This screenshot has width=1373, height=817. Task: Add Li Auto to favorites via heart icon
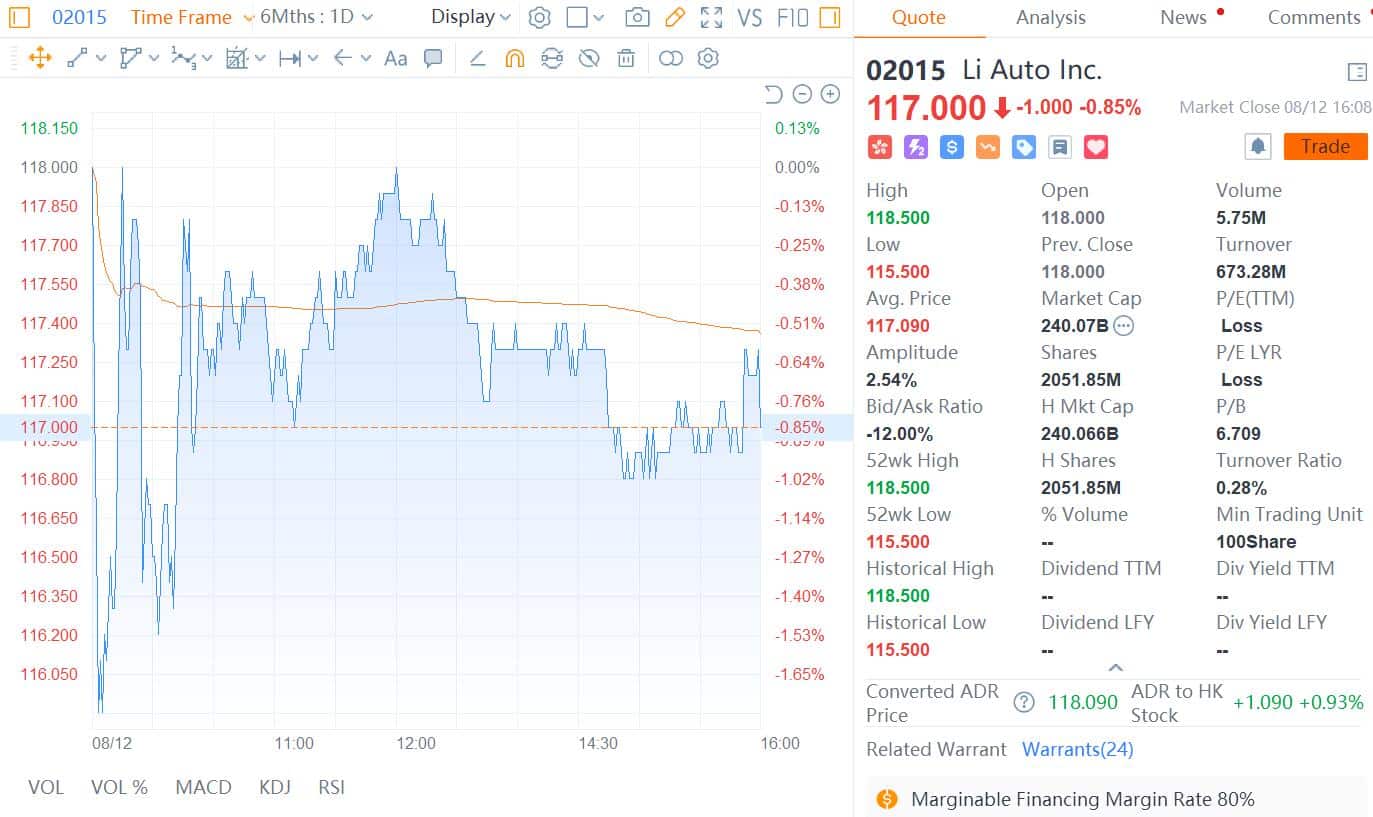click(1096, 147)
